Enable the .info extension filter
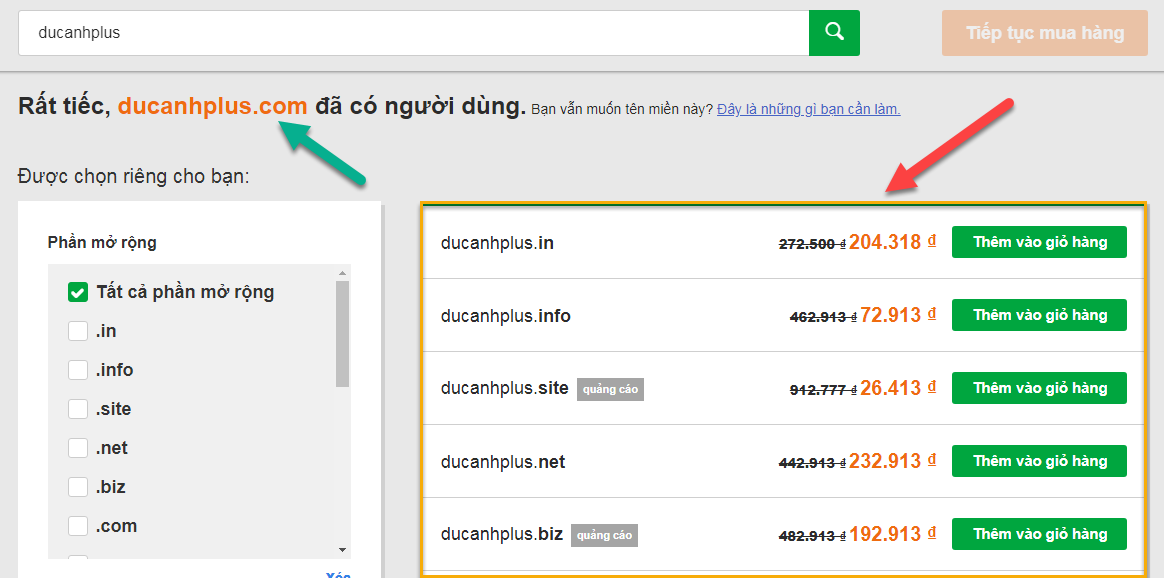Screen dimensions: 1164x578 (x=78, y=370)
